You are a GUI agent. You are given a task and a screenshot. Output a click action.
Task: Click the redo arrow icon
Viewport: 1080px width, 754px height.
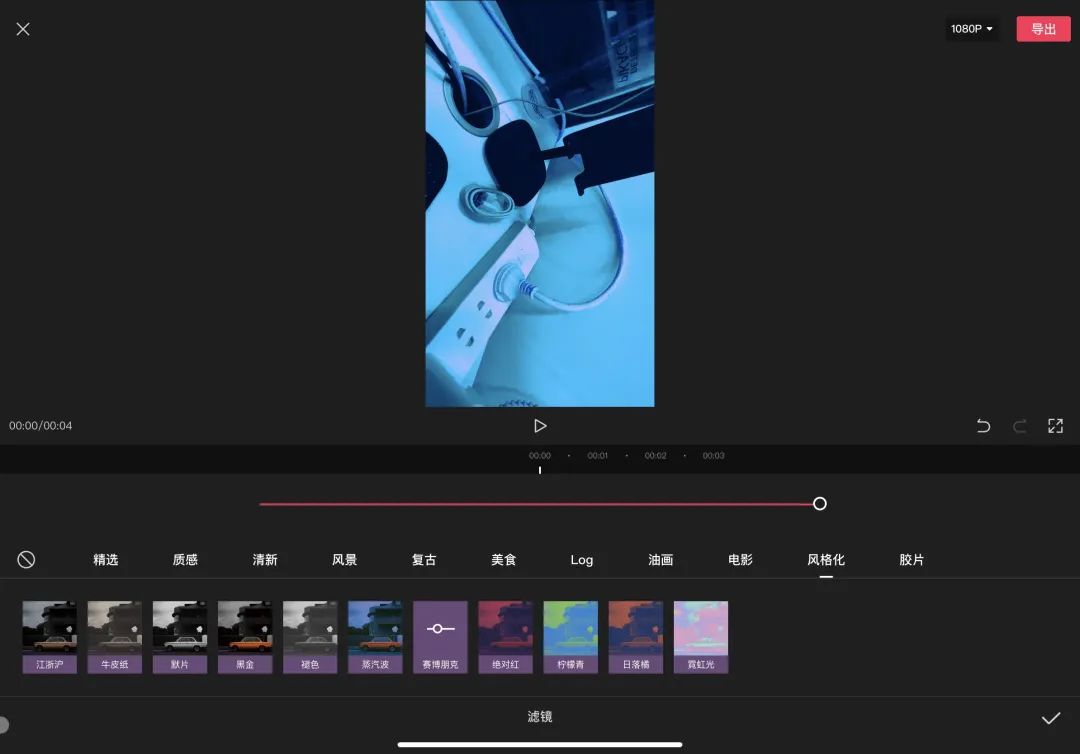click(1020, 426)
